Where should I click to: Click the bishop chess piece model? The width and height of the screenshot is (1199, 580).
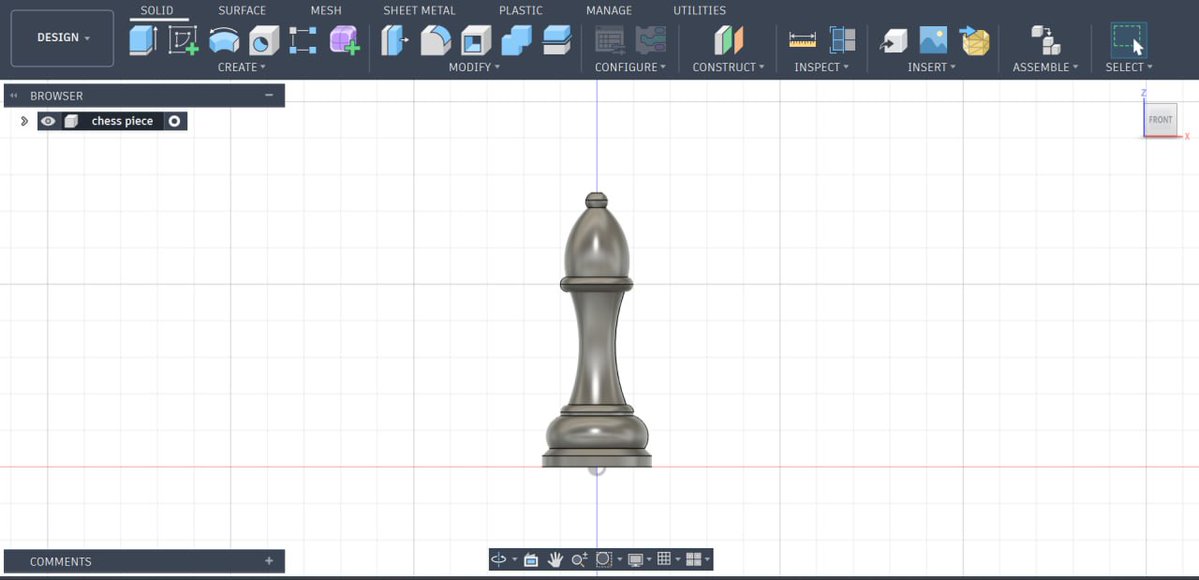pyautogui.click(x=596, y=329)
